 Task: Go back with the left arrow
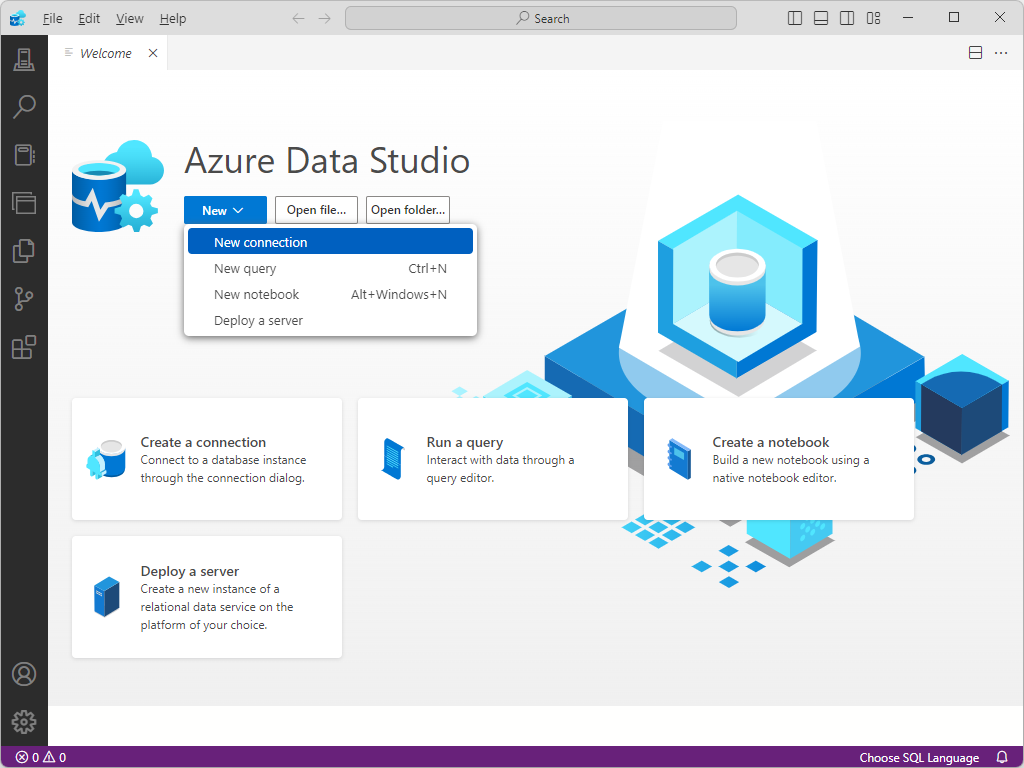(x=298, y=18)
